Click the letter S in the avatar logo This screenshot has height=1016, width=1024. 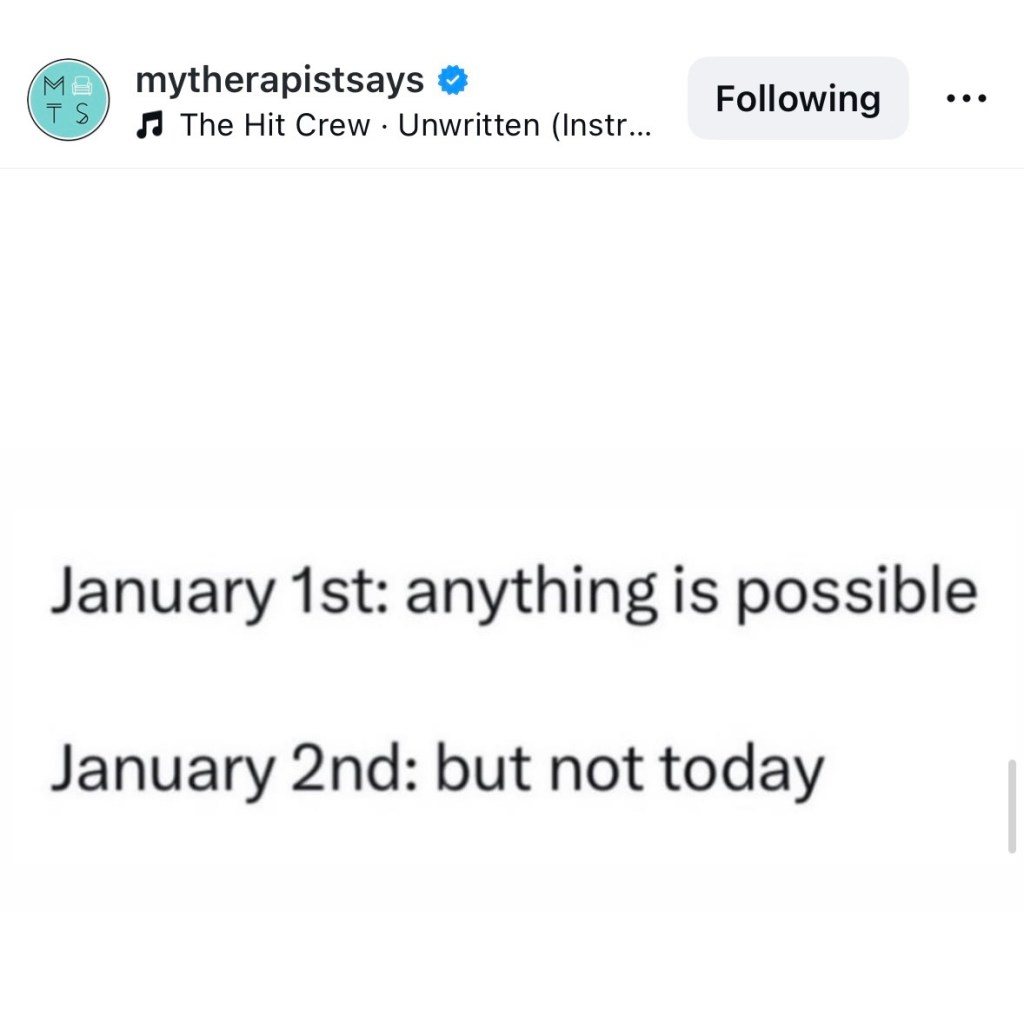pos(84,115)
